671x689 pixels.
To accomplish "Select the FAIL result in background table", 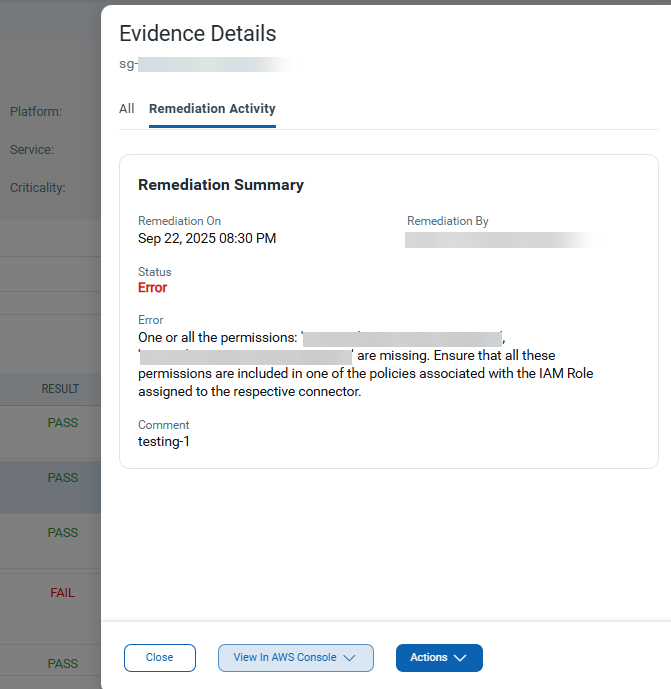I will [62, 593].
